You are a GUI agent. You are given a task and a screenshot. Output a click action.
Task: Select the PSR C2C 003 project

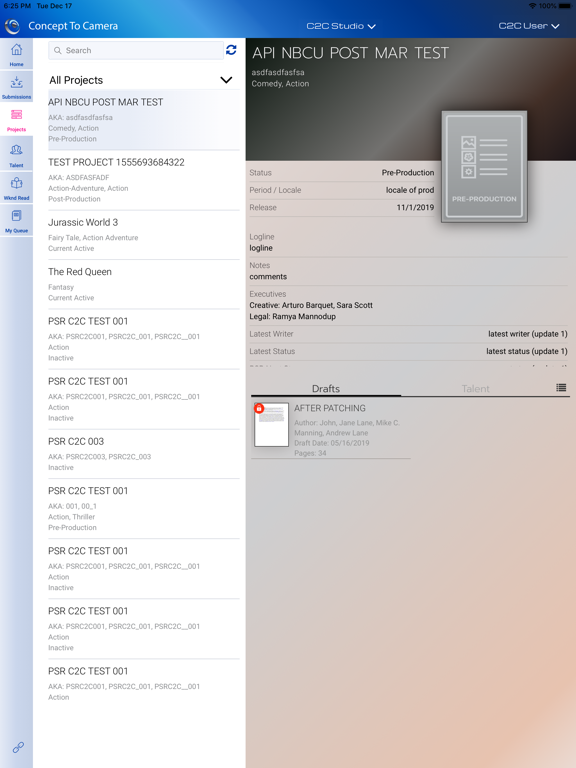click(144, 454)
